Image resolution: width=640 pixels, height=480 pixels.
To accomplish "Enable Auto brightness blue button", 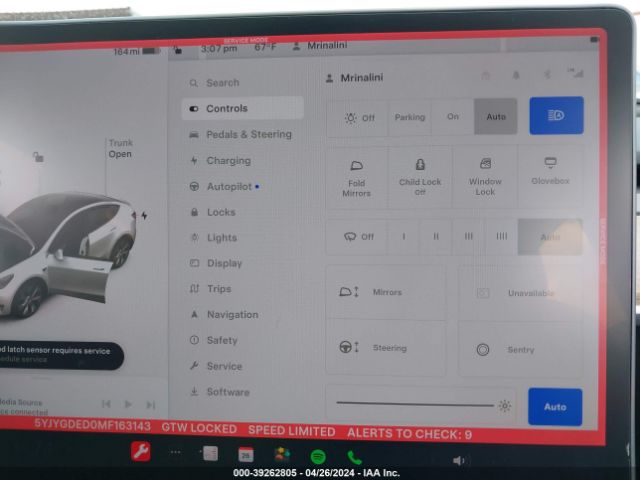I will pos(555,407).
